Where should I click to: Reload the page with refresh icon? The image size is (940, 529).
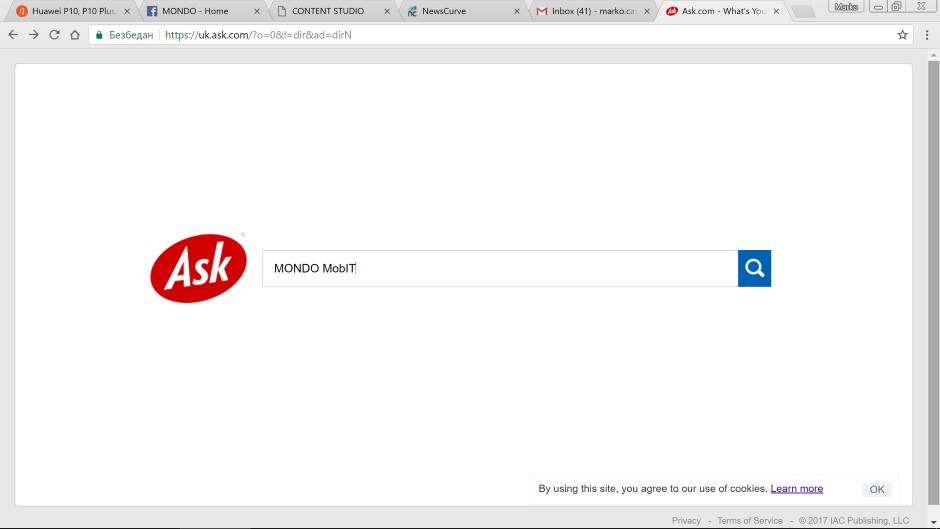tap(54, 34)
